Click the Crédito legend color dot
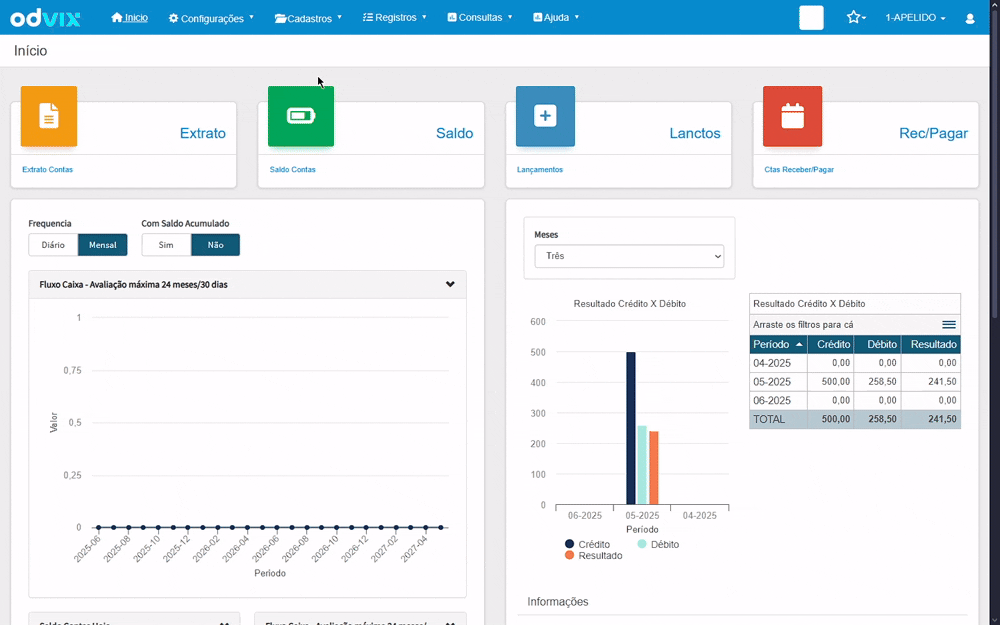1000x625 pixels. (570, 544)
